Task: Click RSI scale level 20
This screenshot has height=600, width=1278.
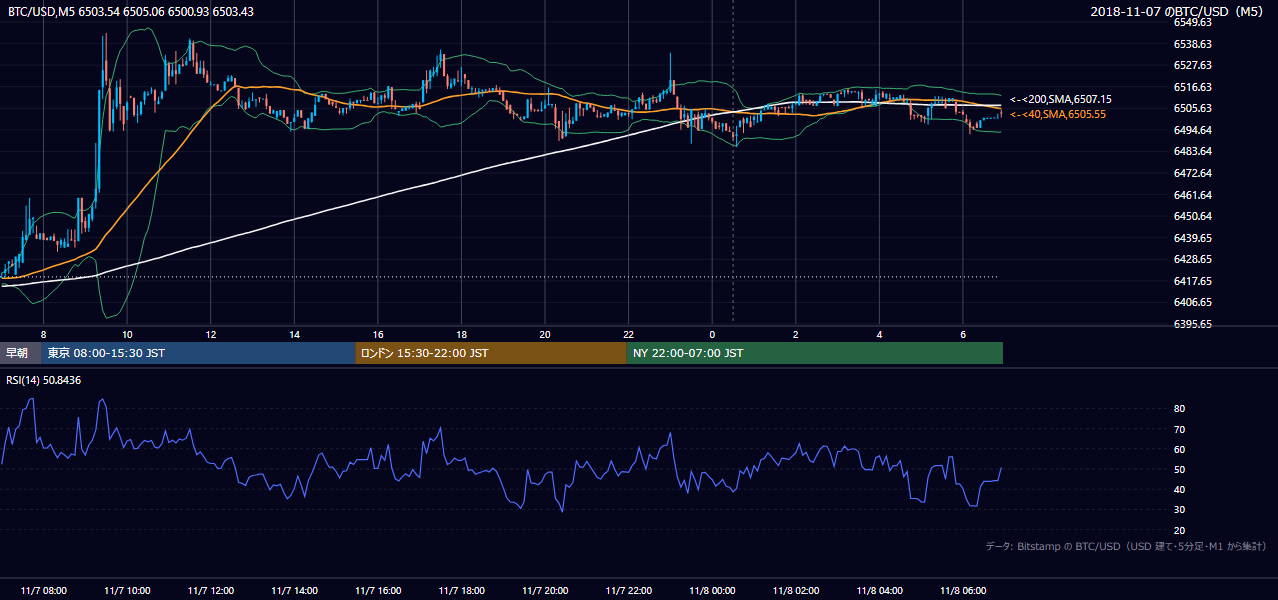Action: click(x=1179, y=530)
